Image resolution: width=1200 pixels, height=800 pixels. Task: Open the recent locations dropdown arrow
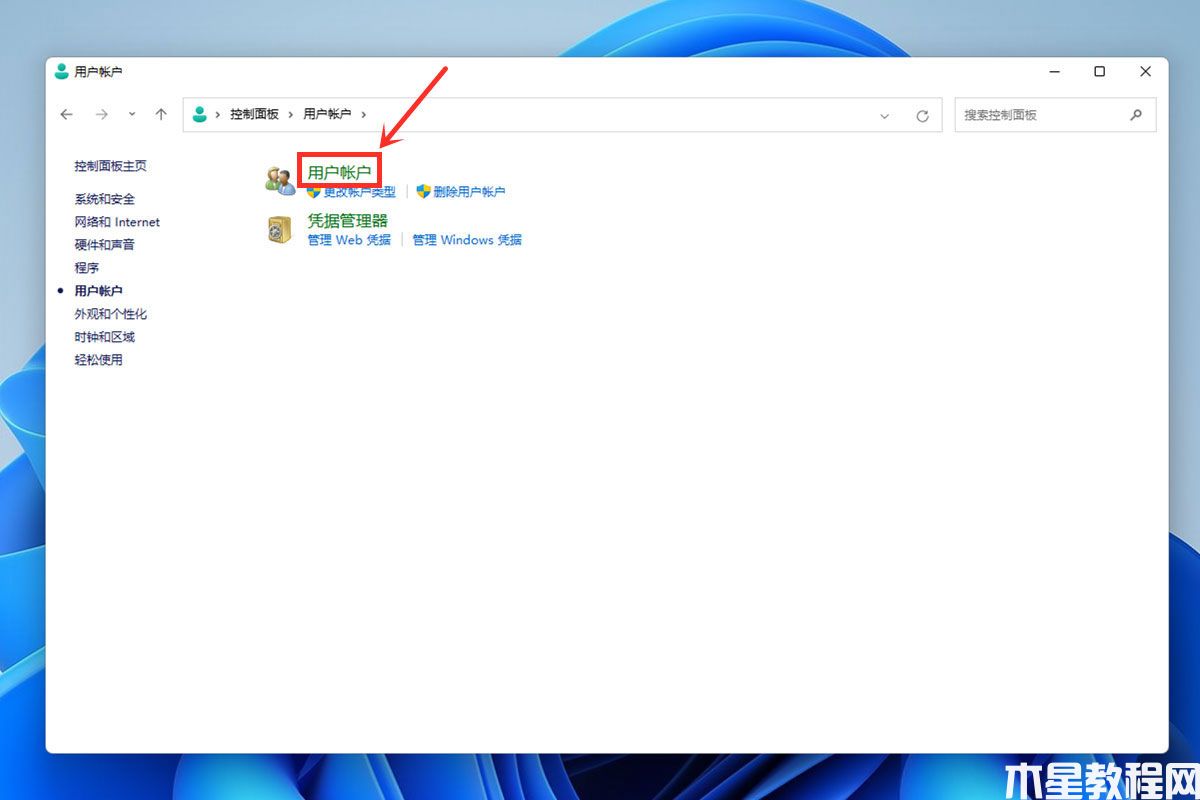132,115
